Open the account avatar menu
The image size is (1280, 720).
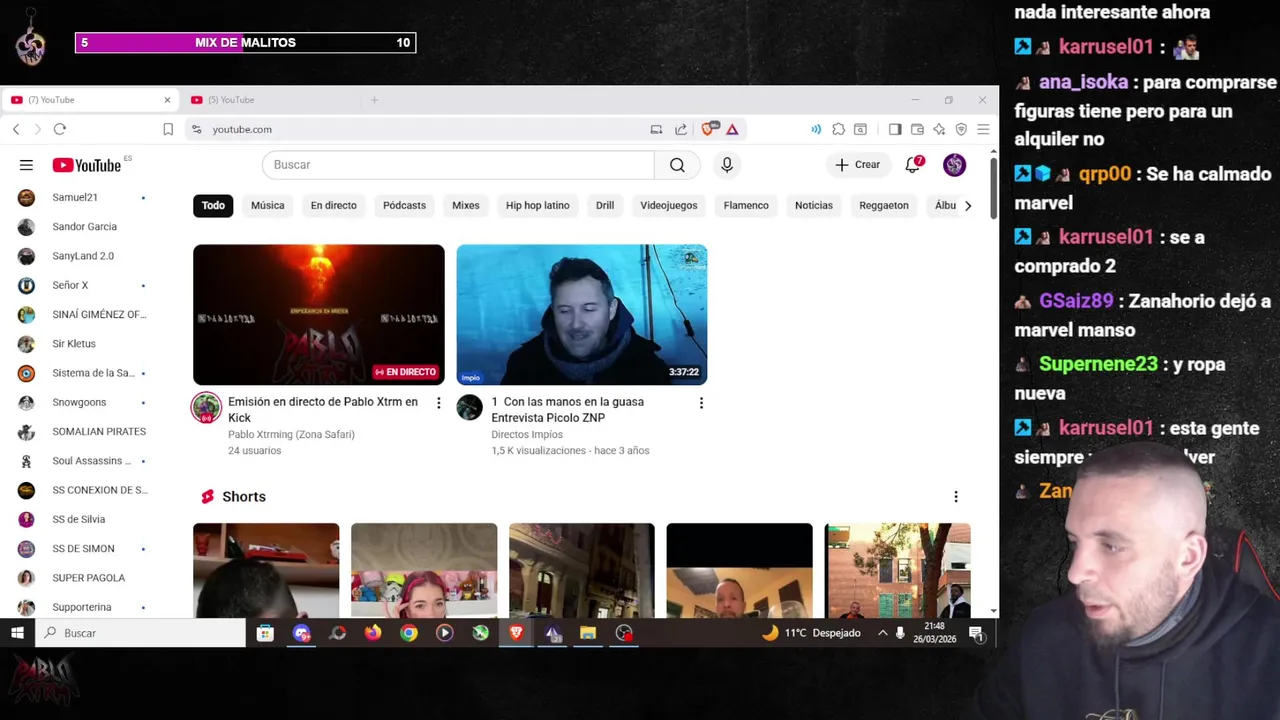(x=954, y=165)
